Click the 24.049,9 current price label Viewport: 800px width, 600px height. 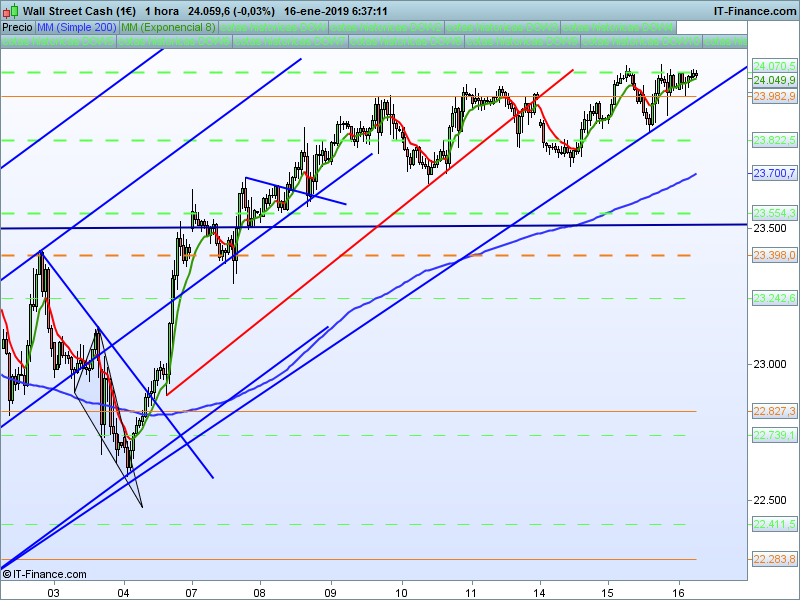coord(774,80)
